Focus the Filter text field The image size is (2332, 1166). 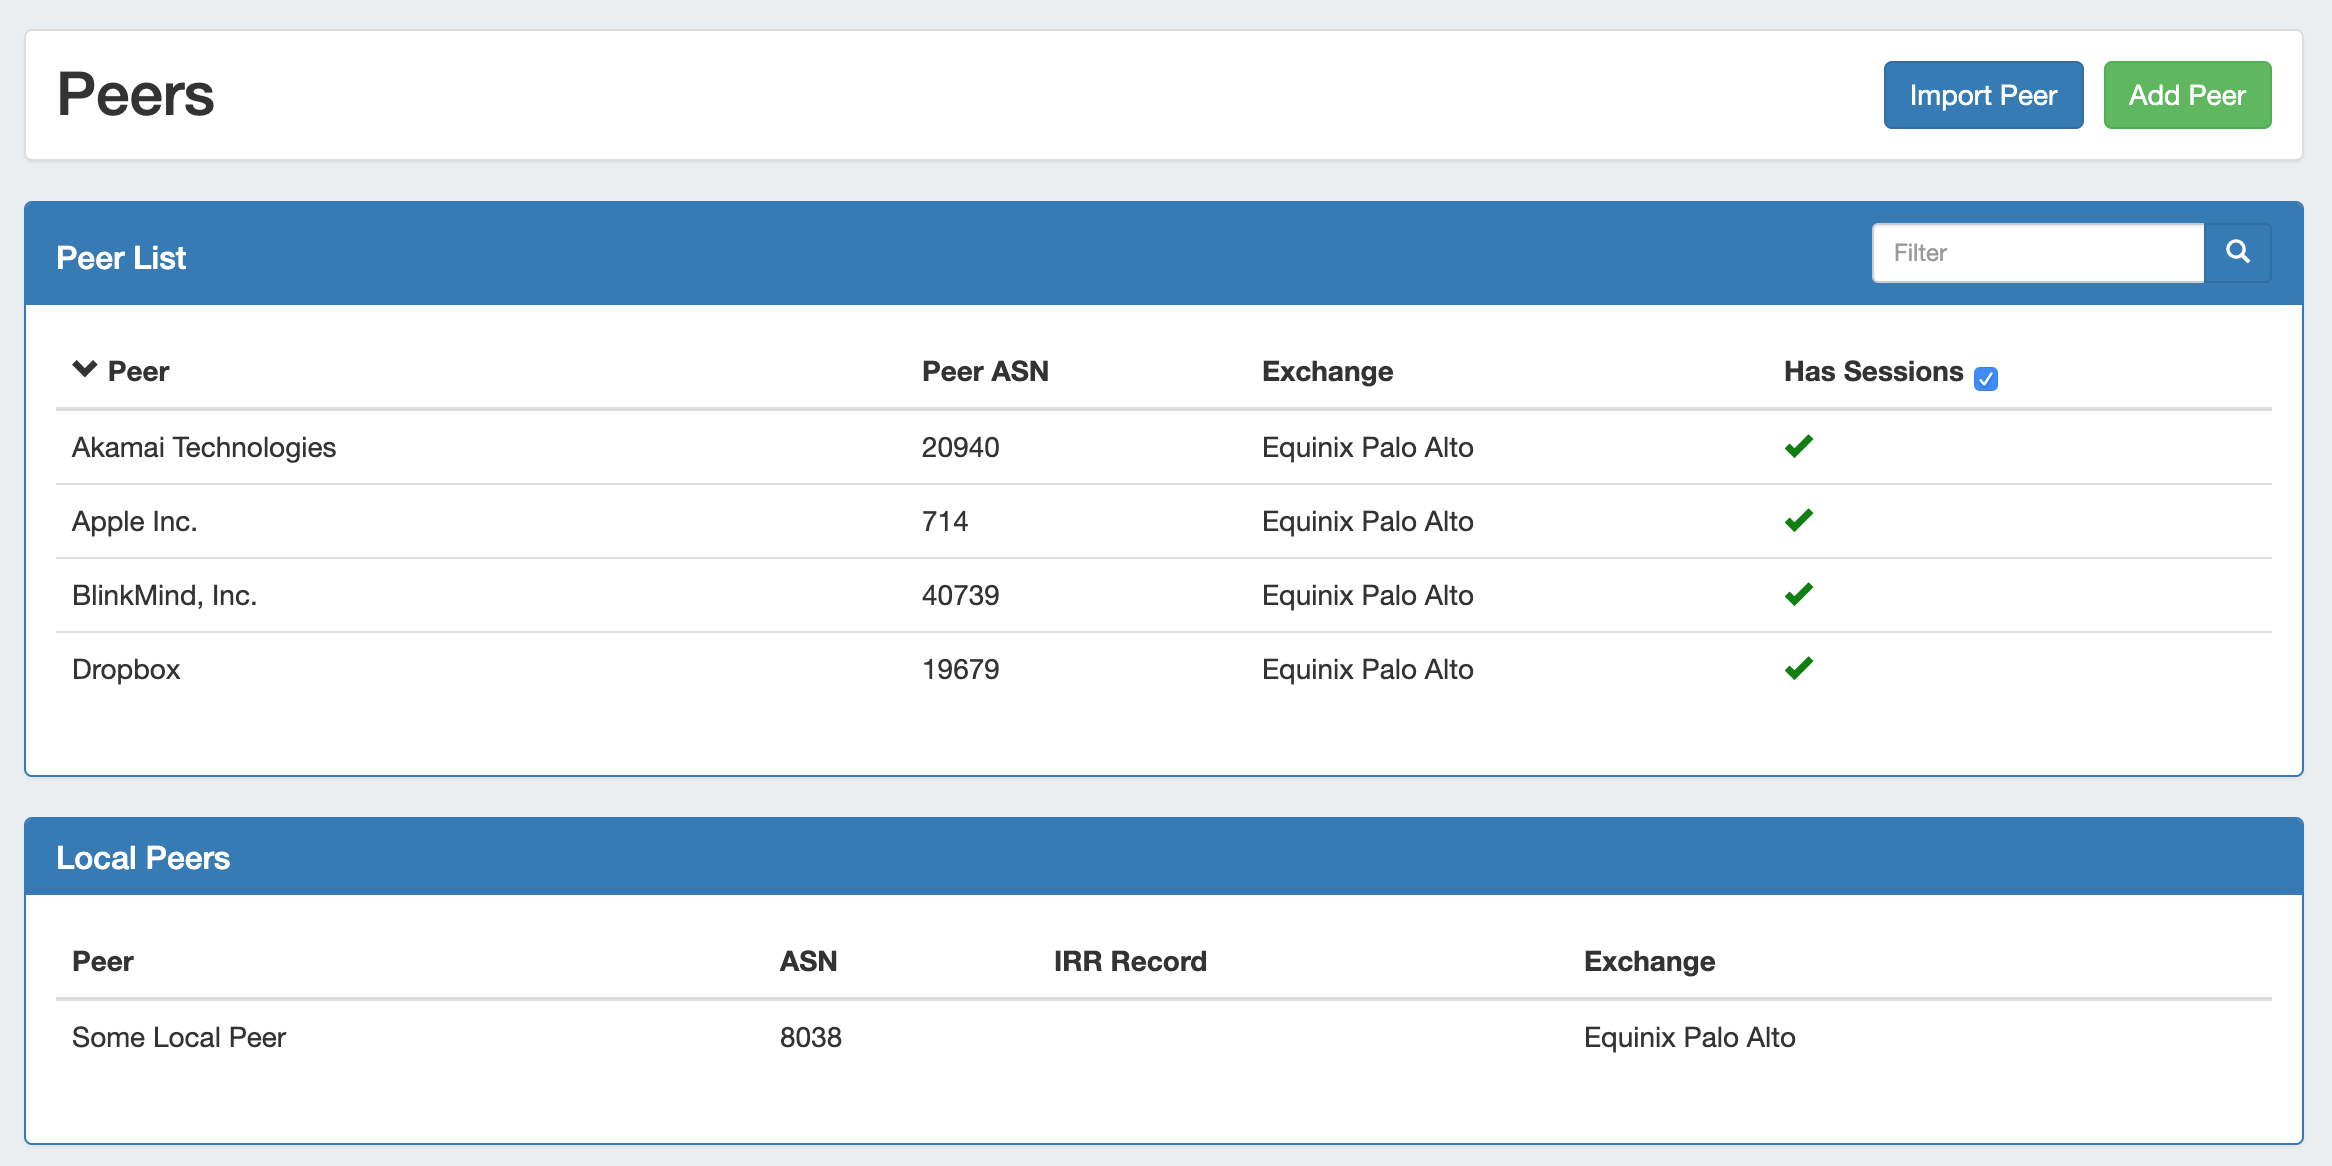[2037, 253]
